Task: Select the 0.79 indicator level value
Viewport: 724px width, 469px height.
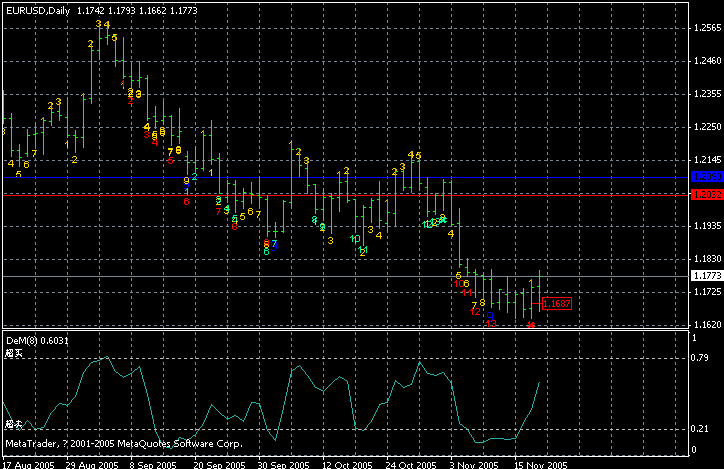Action: coord(699,358)
